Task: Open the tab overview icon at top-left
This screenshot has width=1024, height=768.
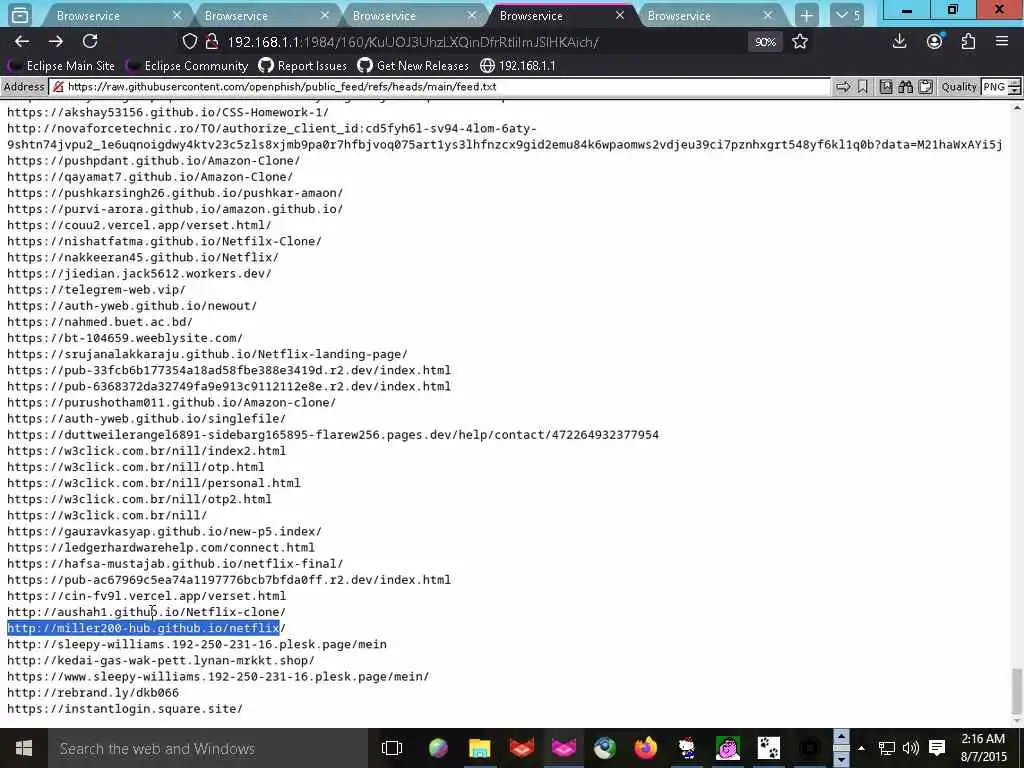Action: [20, 14]
